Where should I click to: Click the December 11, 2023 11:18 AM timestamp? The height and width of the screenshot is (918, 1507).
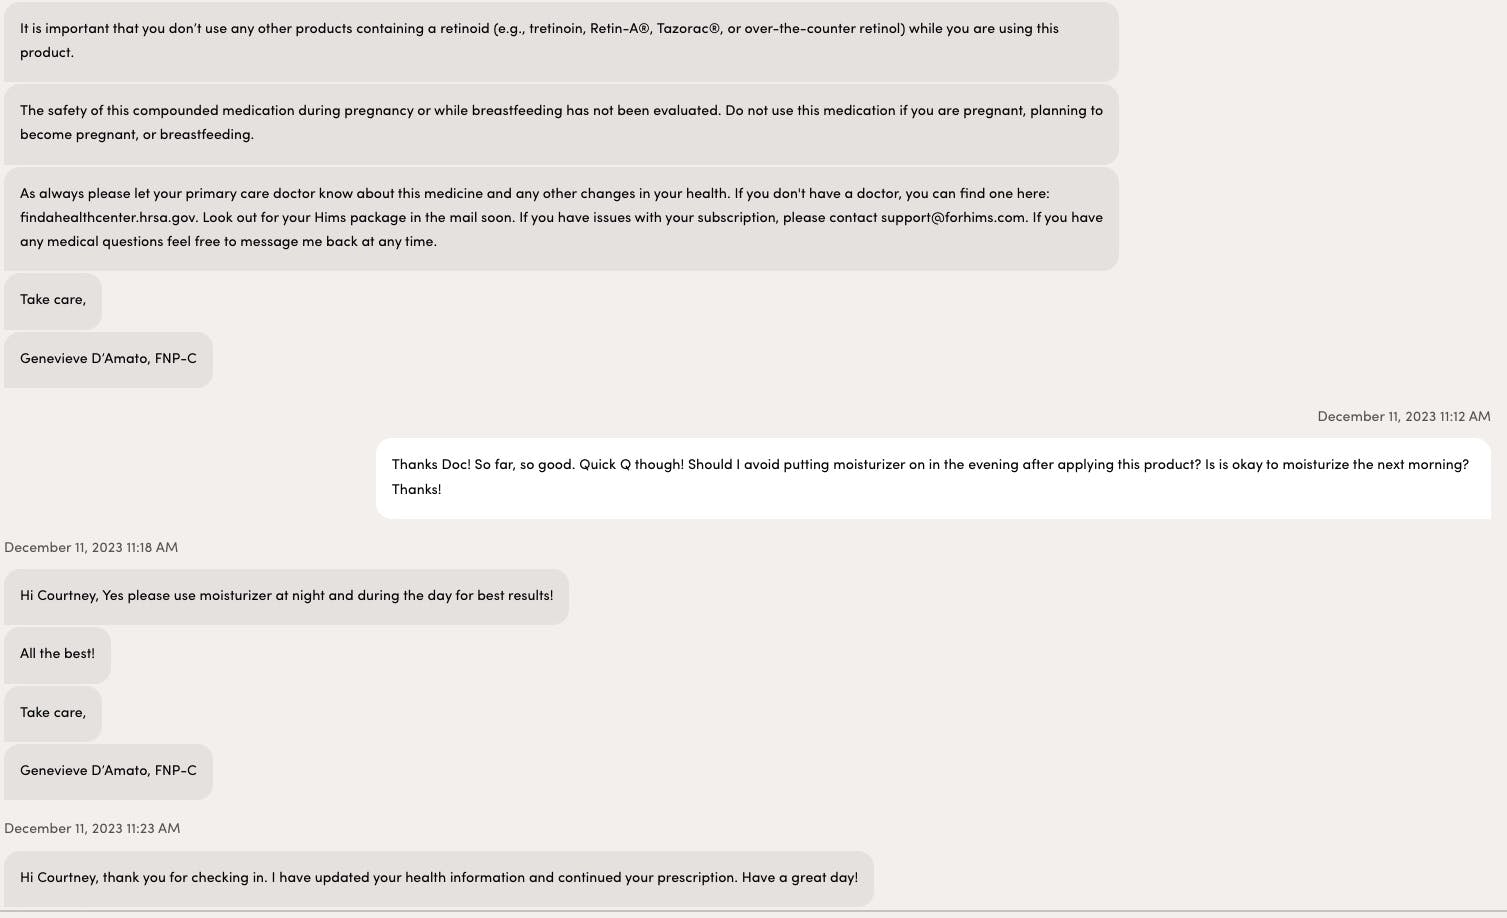[91, 548]
